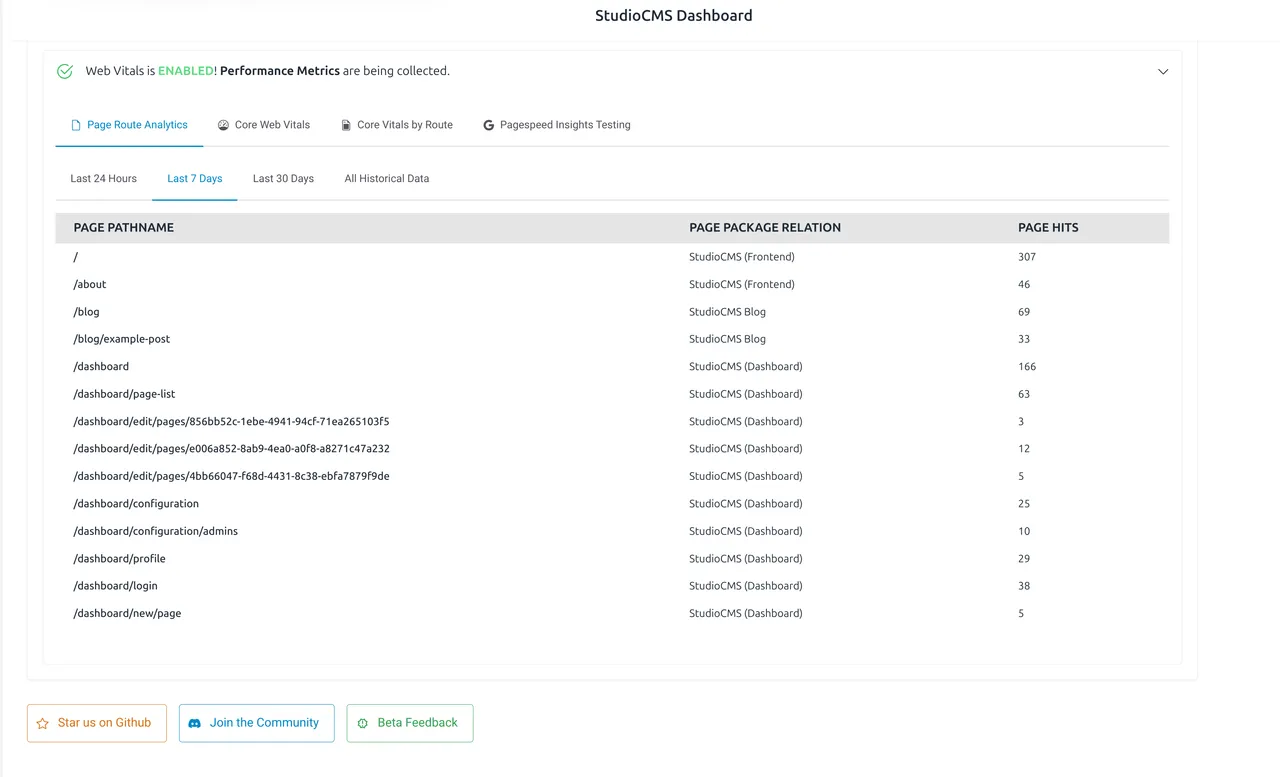The width and height of the screenshot is (1280, 777).
Task: Click the Discord icon in Join the Community
Action: tap(195, 723)
